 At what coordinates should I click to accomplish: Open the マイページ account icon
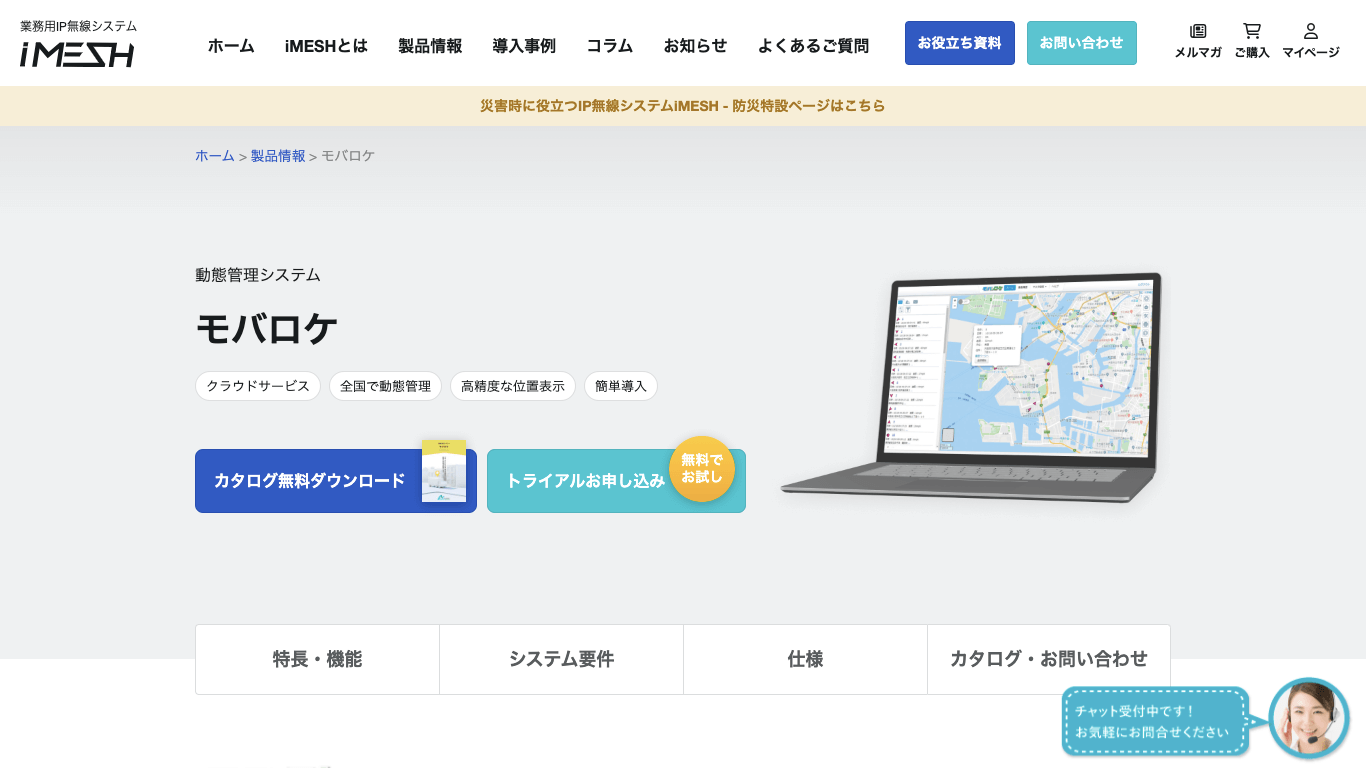click(x=1311, y=42)
